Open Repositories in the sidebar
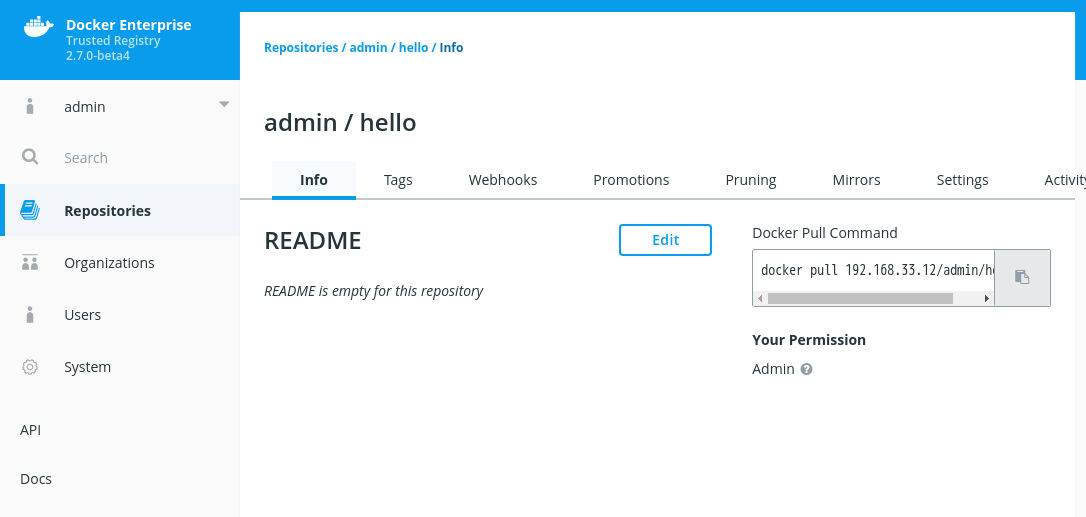1086x517 pixels. click(x=122, y=211)
